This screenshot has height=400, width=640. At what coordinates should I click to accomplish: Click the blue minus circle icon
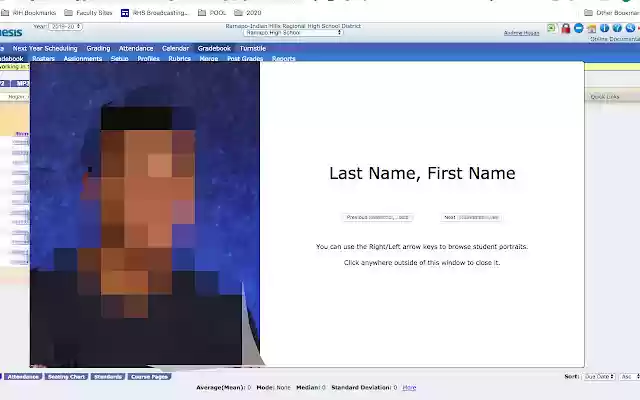click(578, 28)
